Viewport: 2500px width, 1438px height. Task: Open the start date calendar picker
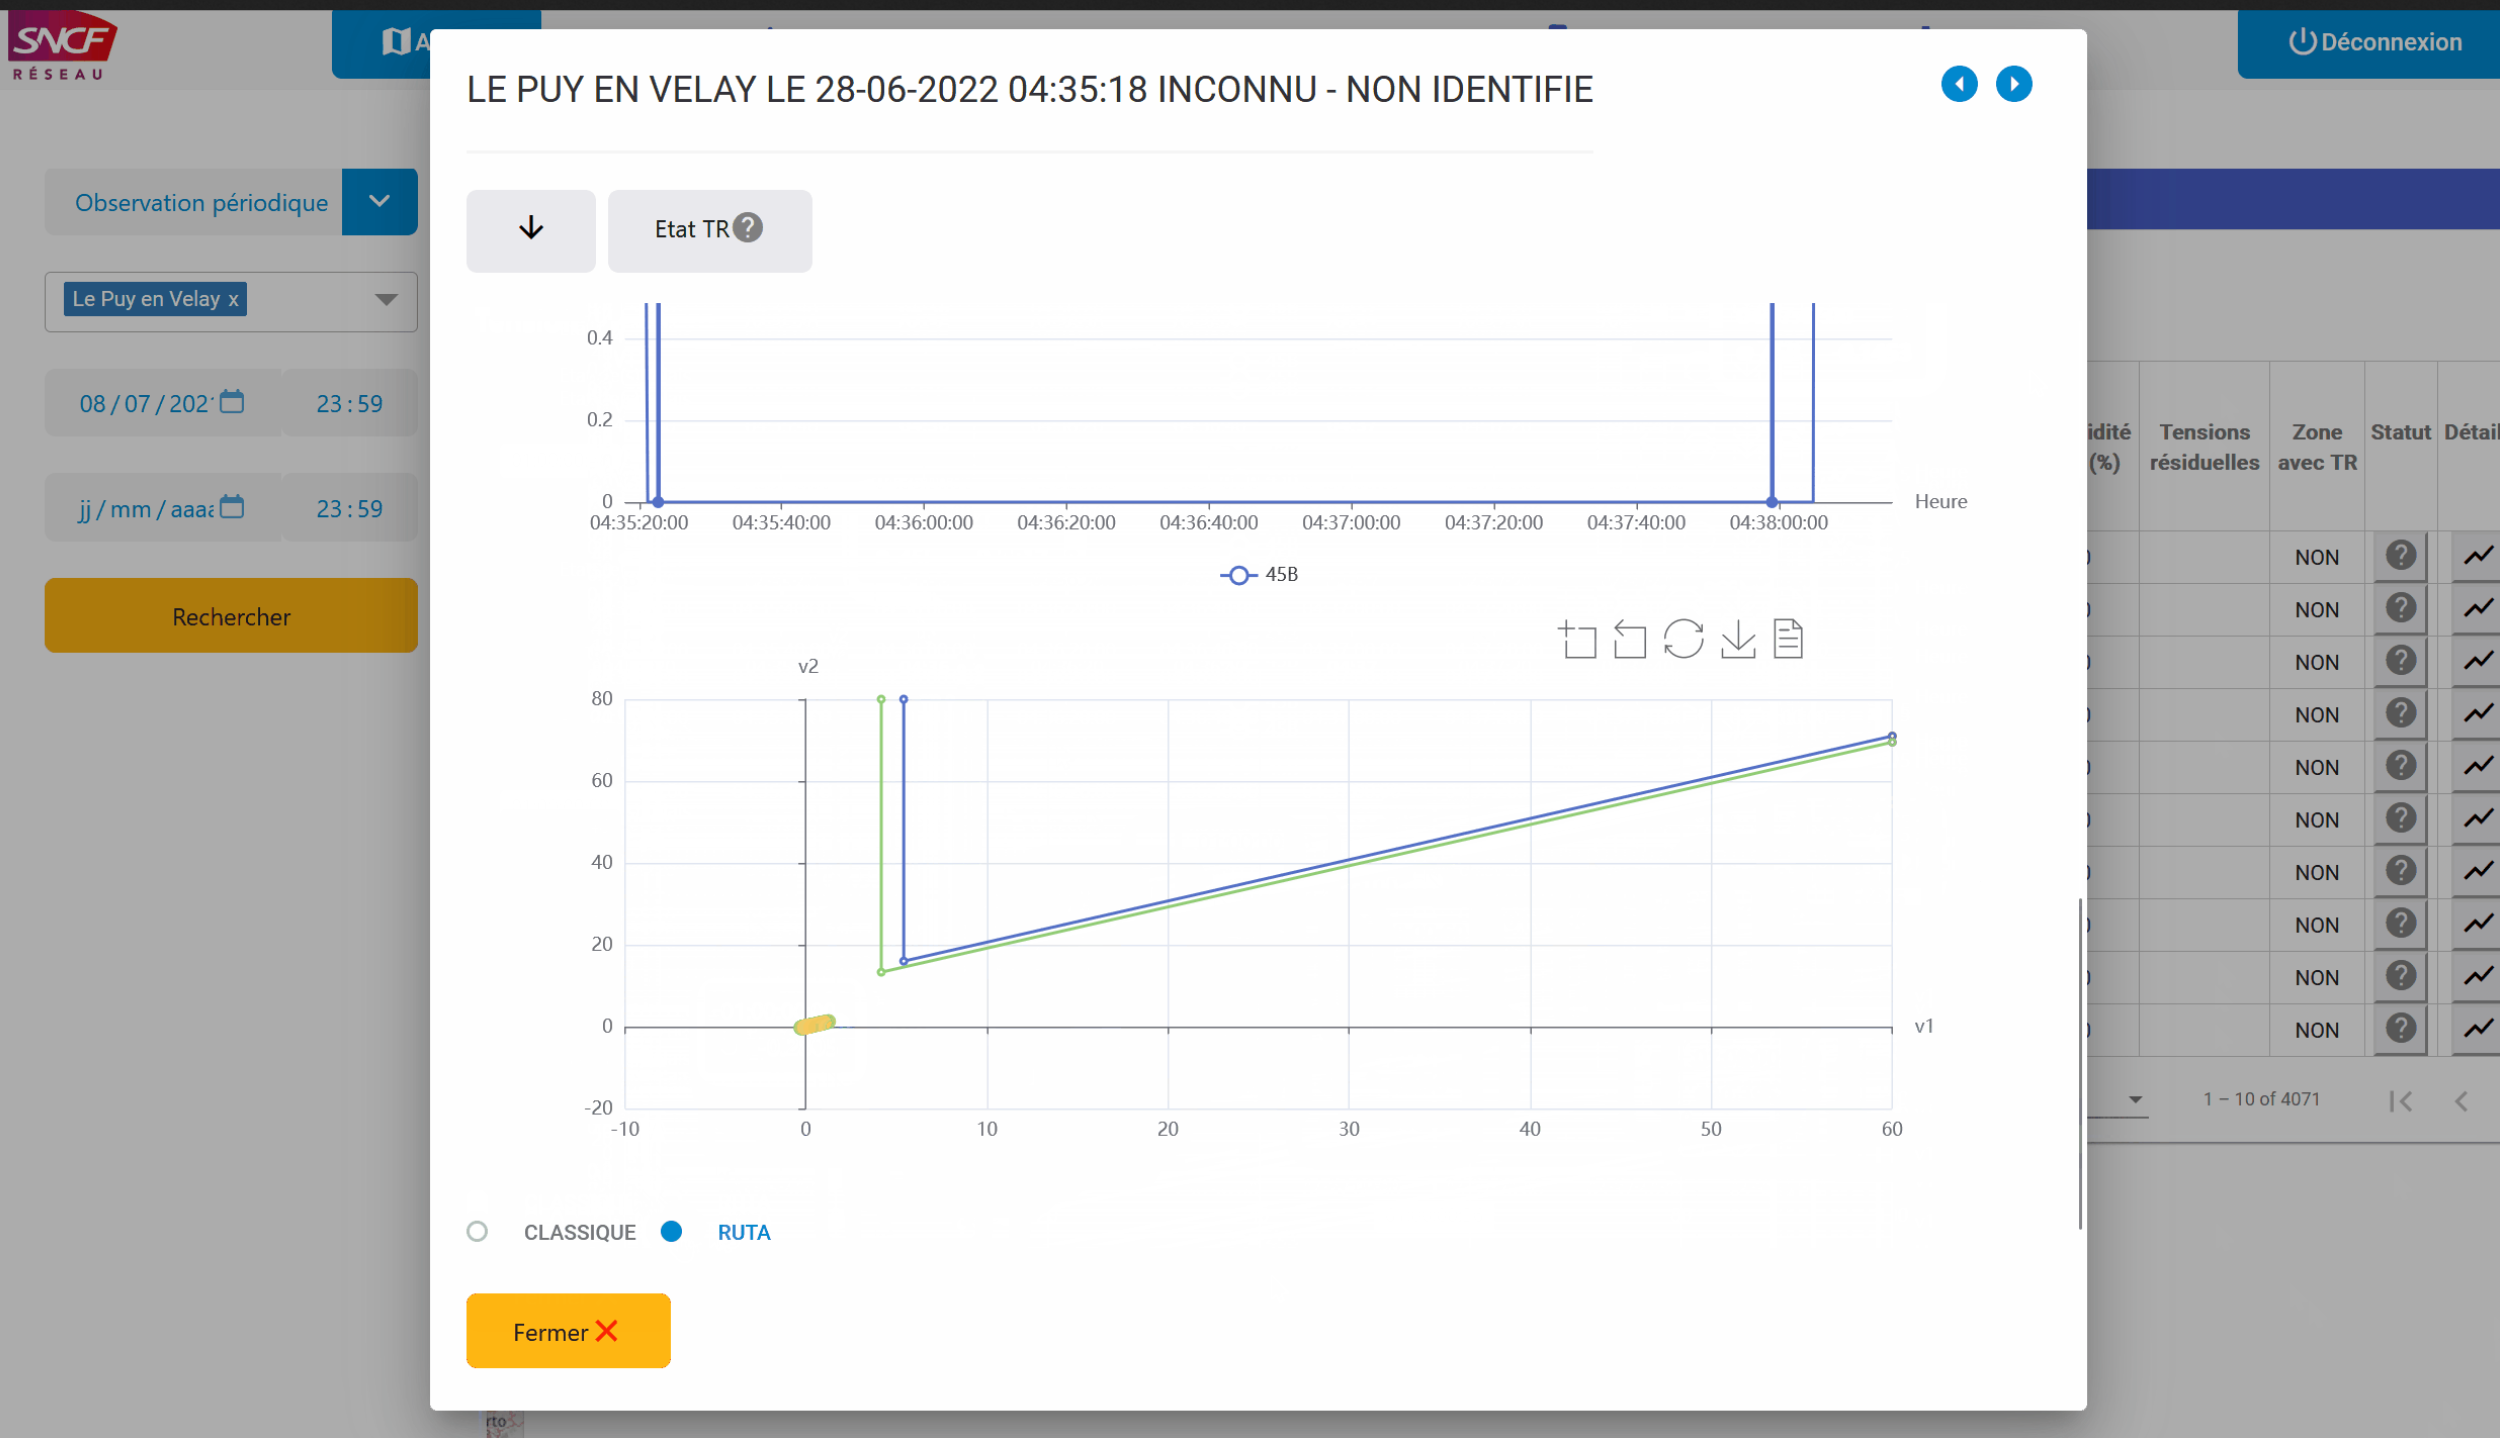232,402
